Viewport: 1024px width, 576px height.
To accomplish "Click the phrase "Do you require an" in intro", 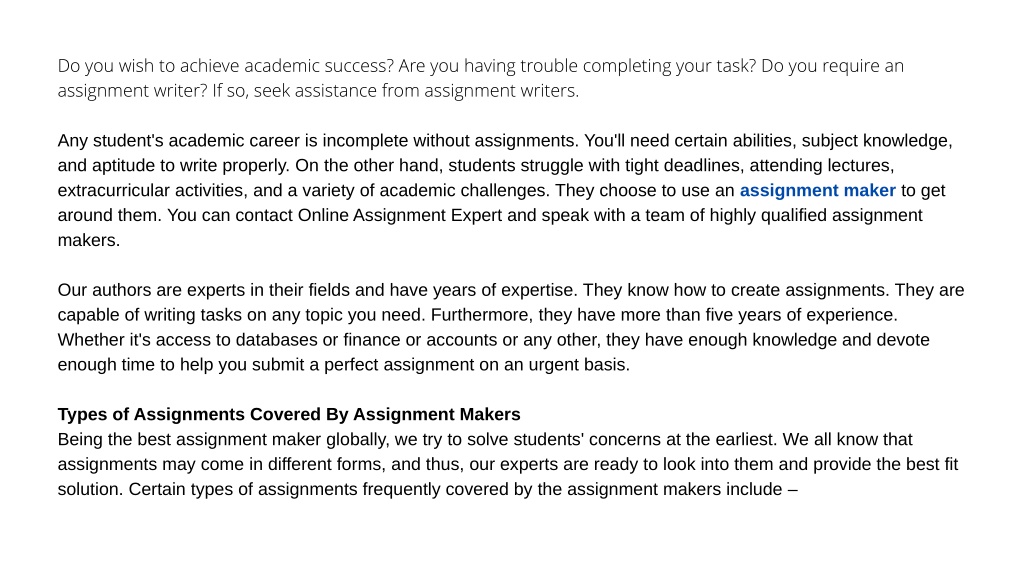I will [x=833, y=66].
